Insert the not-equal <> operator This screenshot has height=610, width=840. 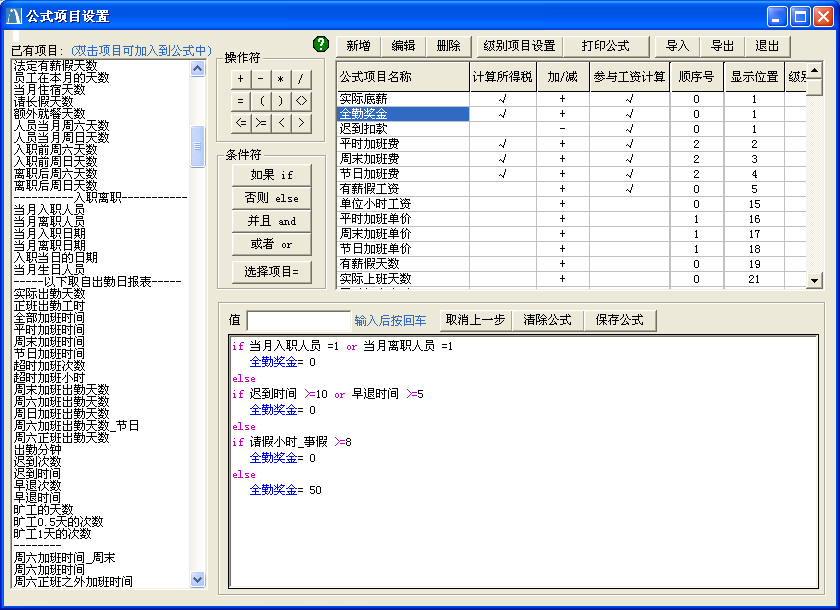pyautogui.click(x=301, y=101)
